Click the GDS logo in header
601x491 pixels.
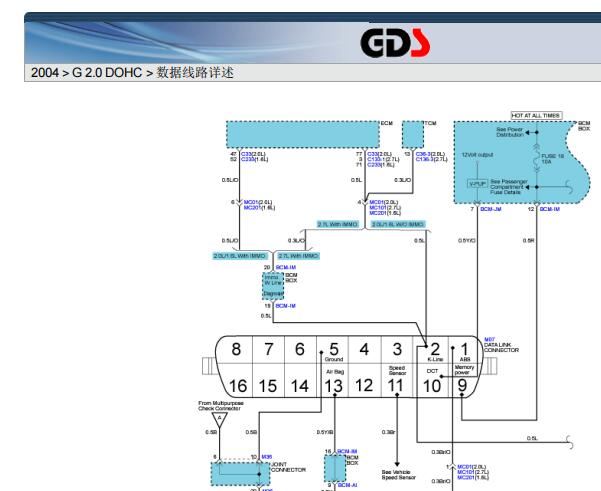point(395,43)
